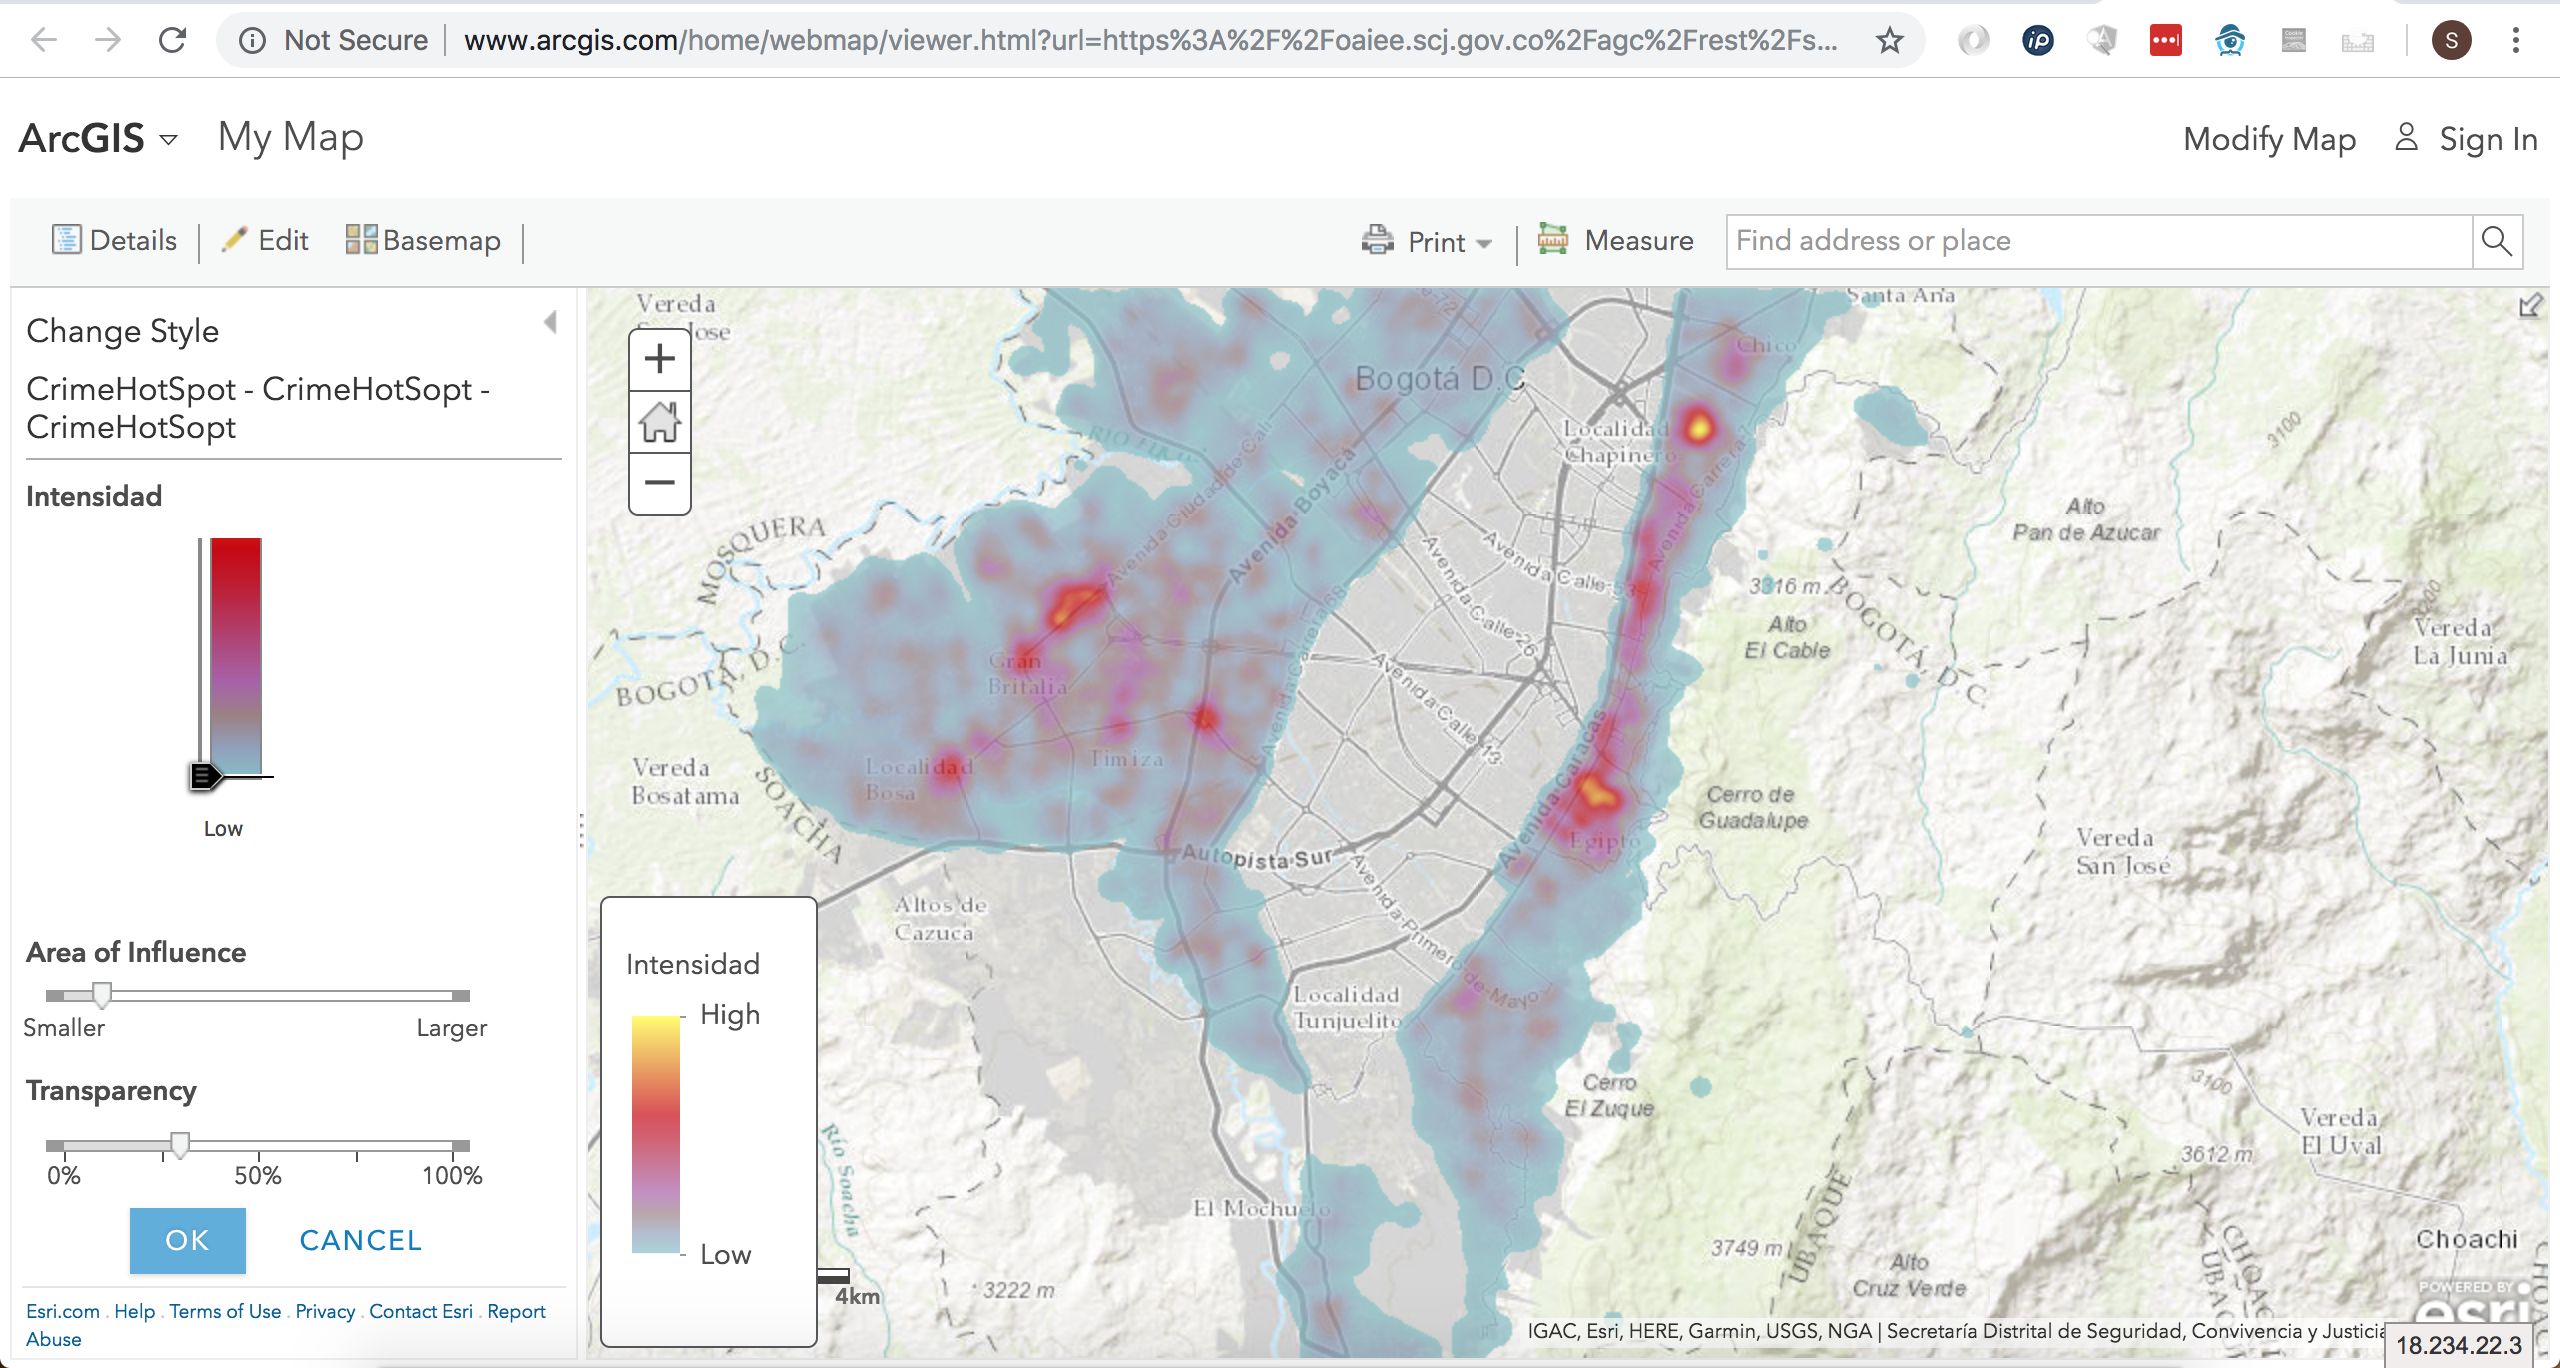Click the My Map title

coord(291,138)
